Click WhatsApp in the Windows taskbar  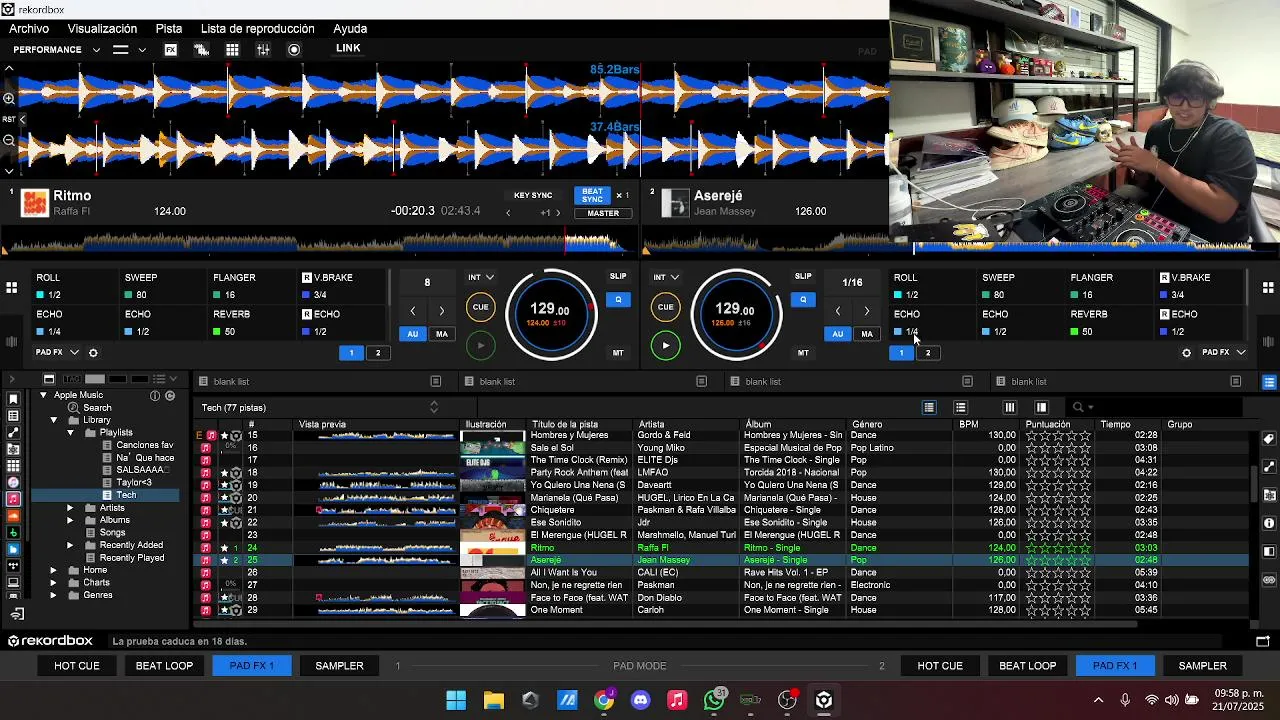coord(714,700)
